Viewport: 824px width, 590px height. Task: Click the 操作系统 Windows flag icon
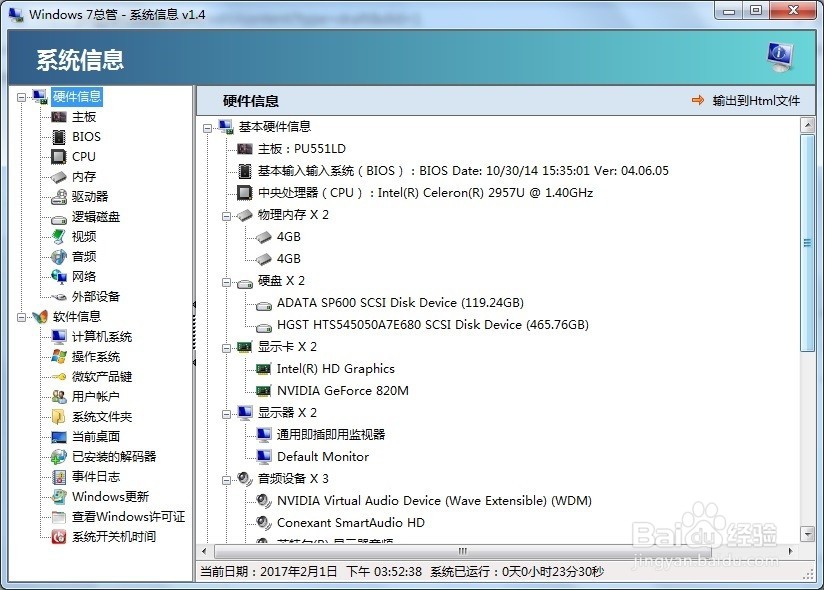tap(59, 356)
